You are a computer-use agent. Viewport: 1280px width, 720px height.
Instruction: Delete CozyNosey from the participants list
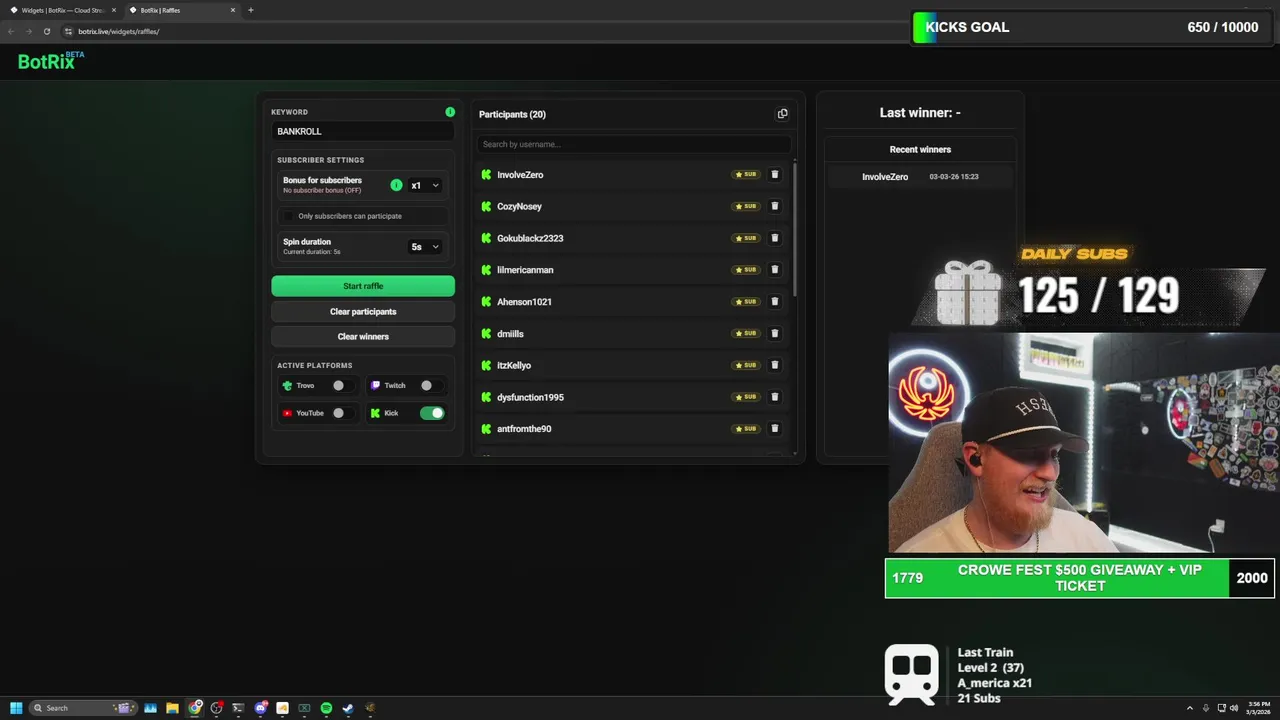tap(774, 206)
